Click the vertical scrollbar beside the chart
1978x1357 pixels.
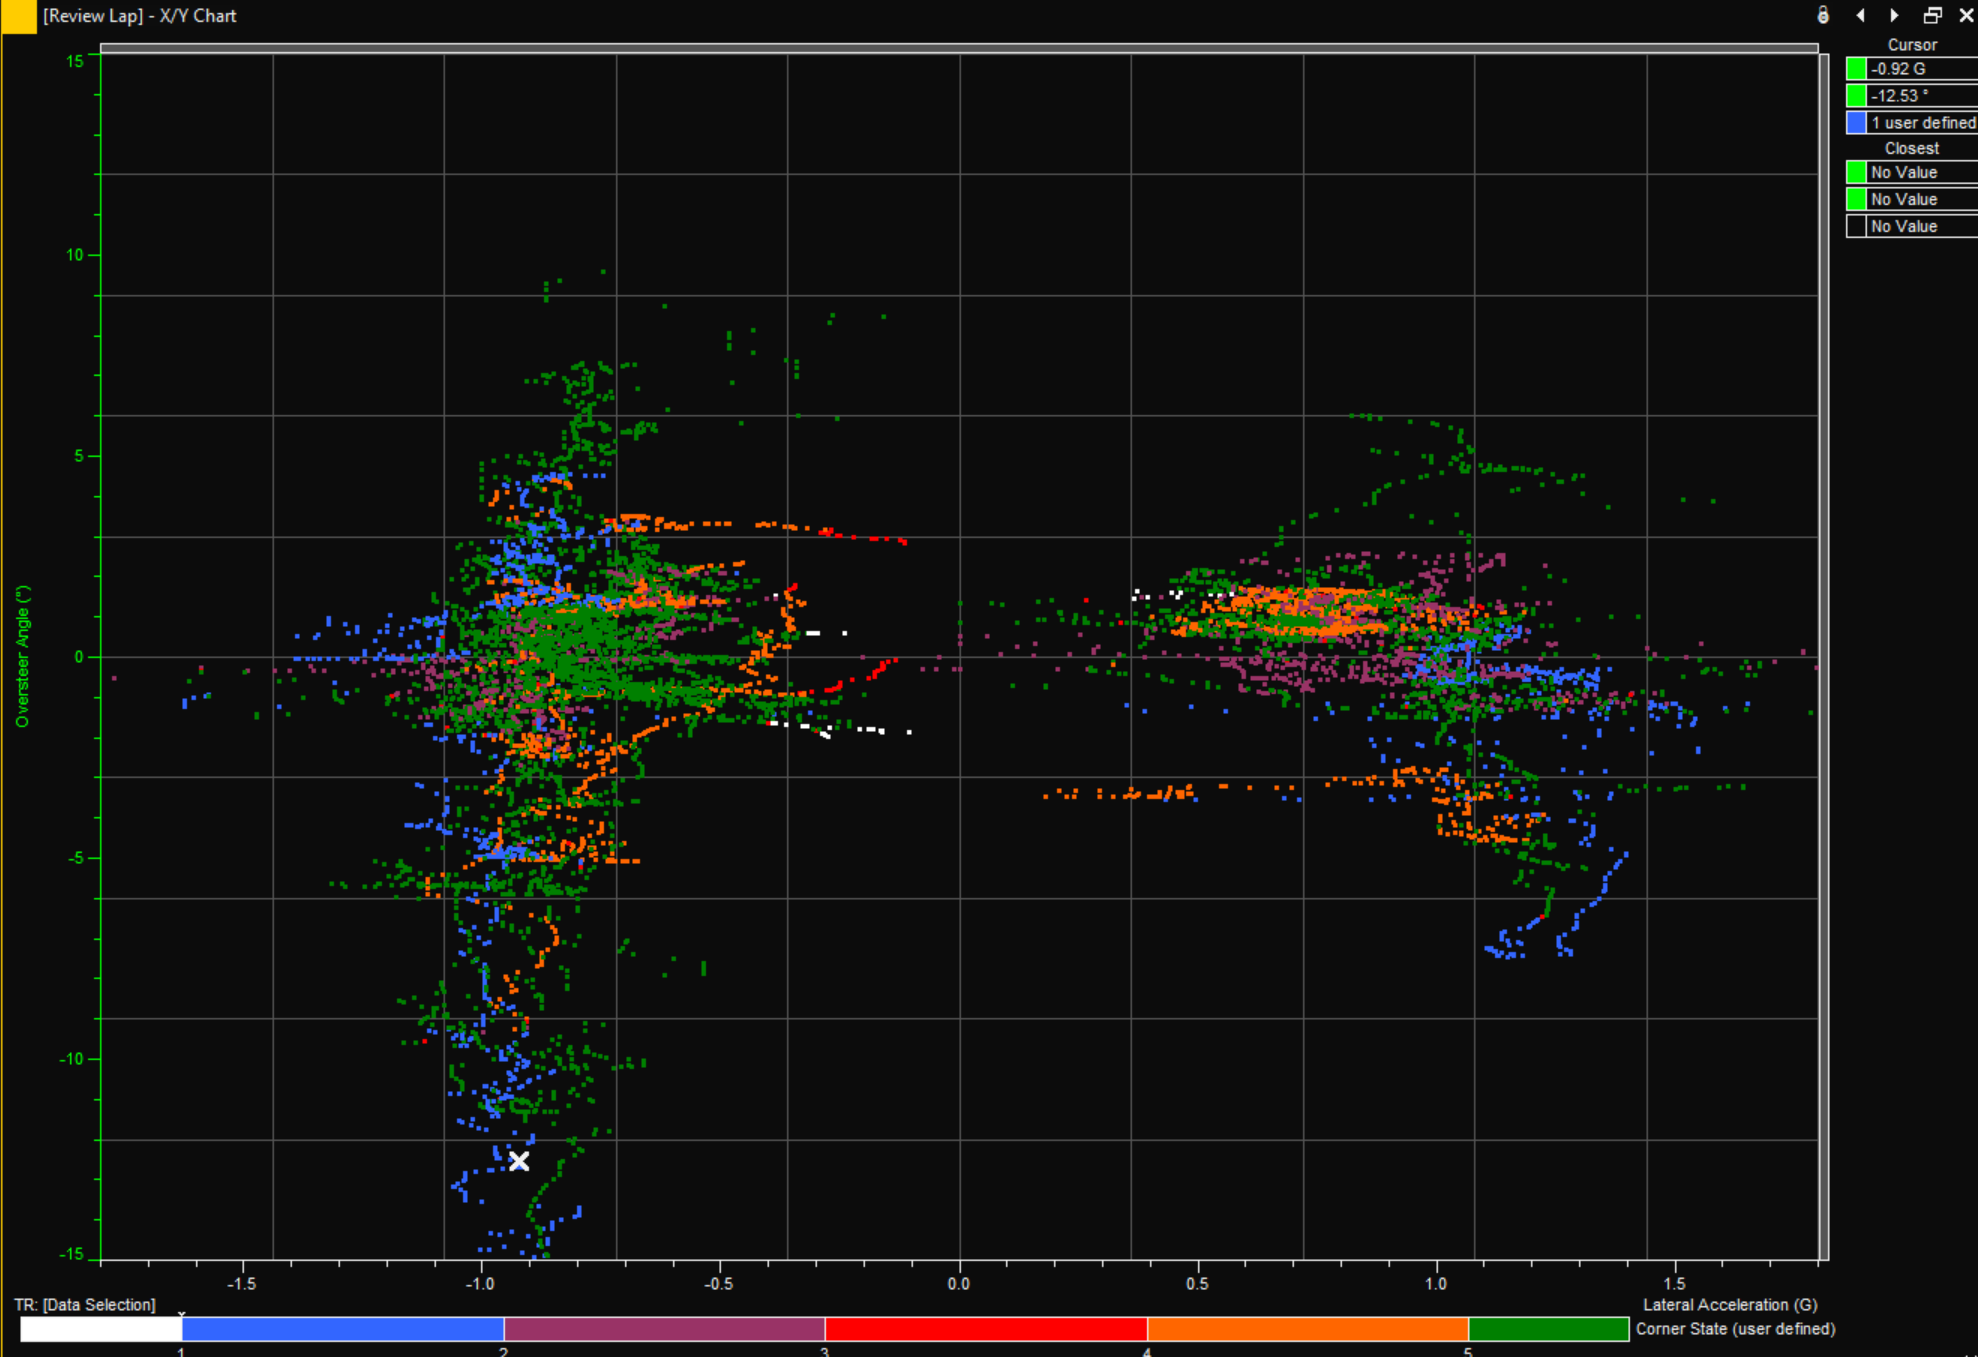click(x=1824, y=657)
